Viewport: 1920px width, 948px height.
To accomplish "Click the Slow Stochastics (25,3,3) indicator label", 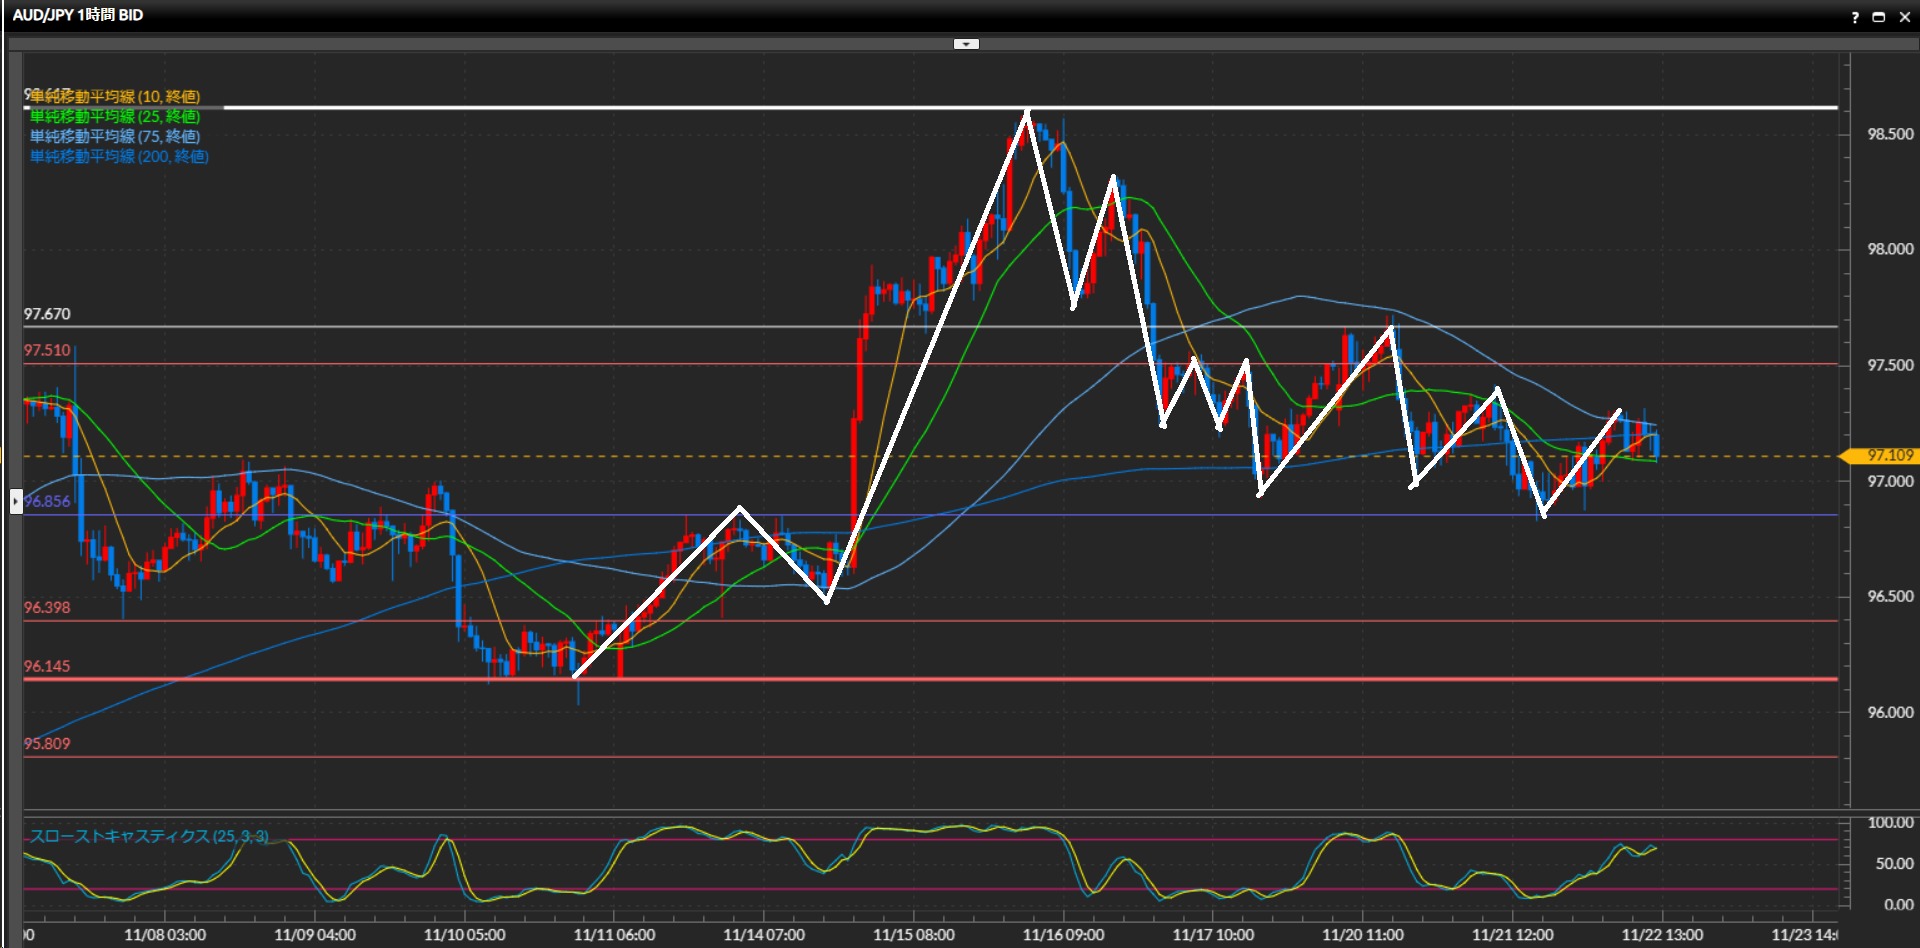I will tap(149, 836).
